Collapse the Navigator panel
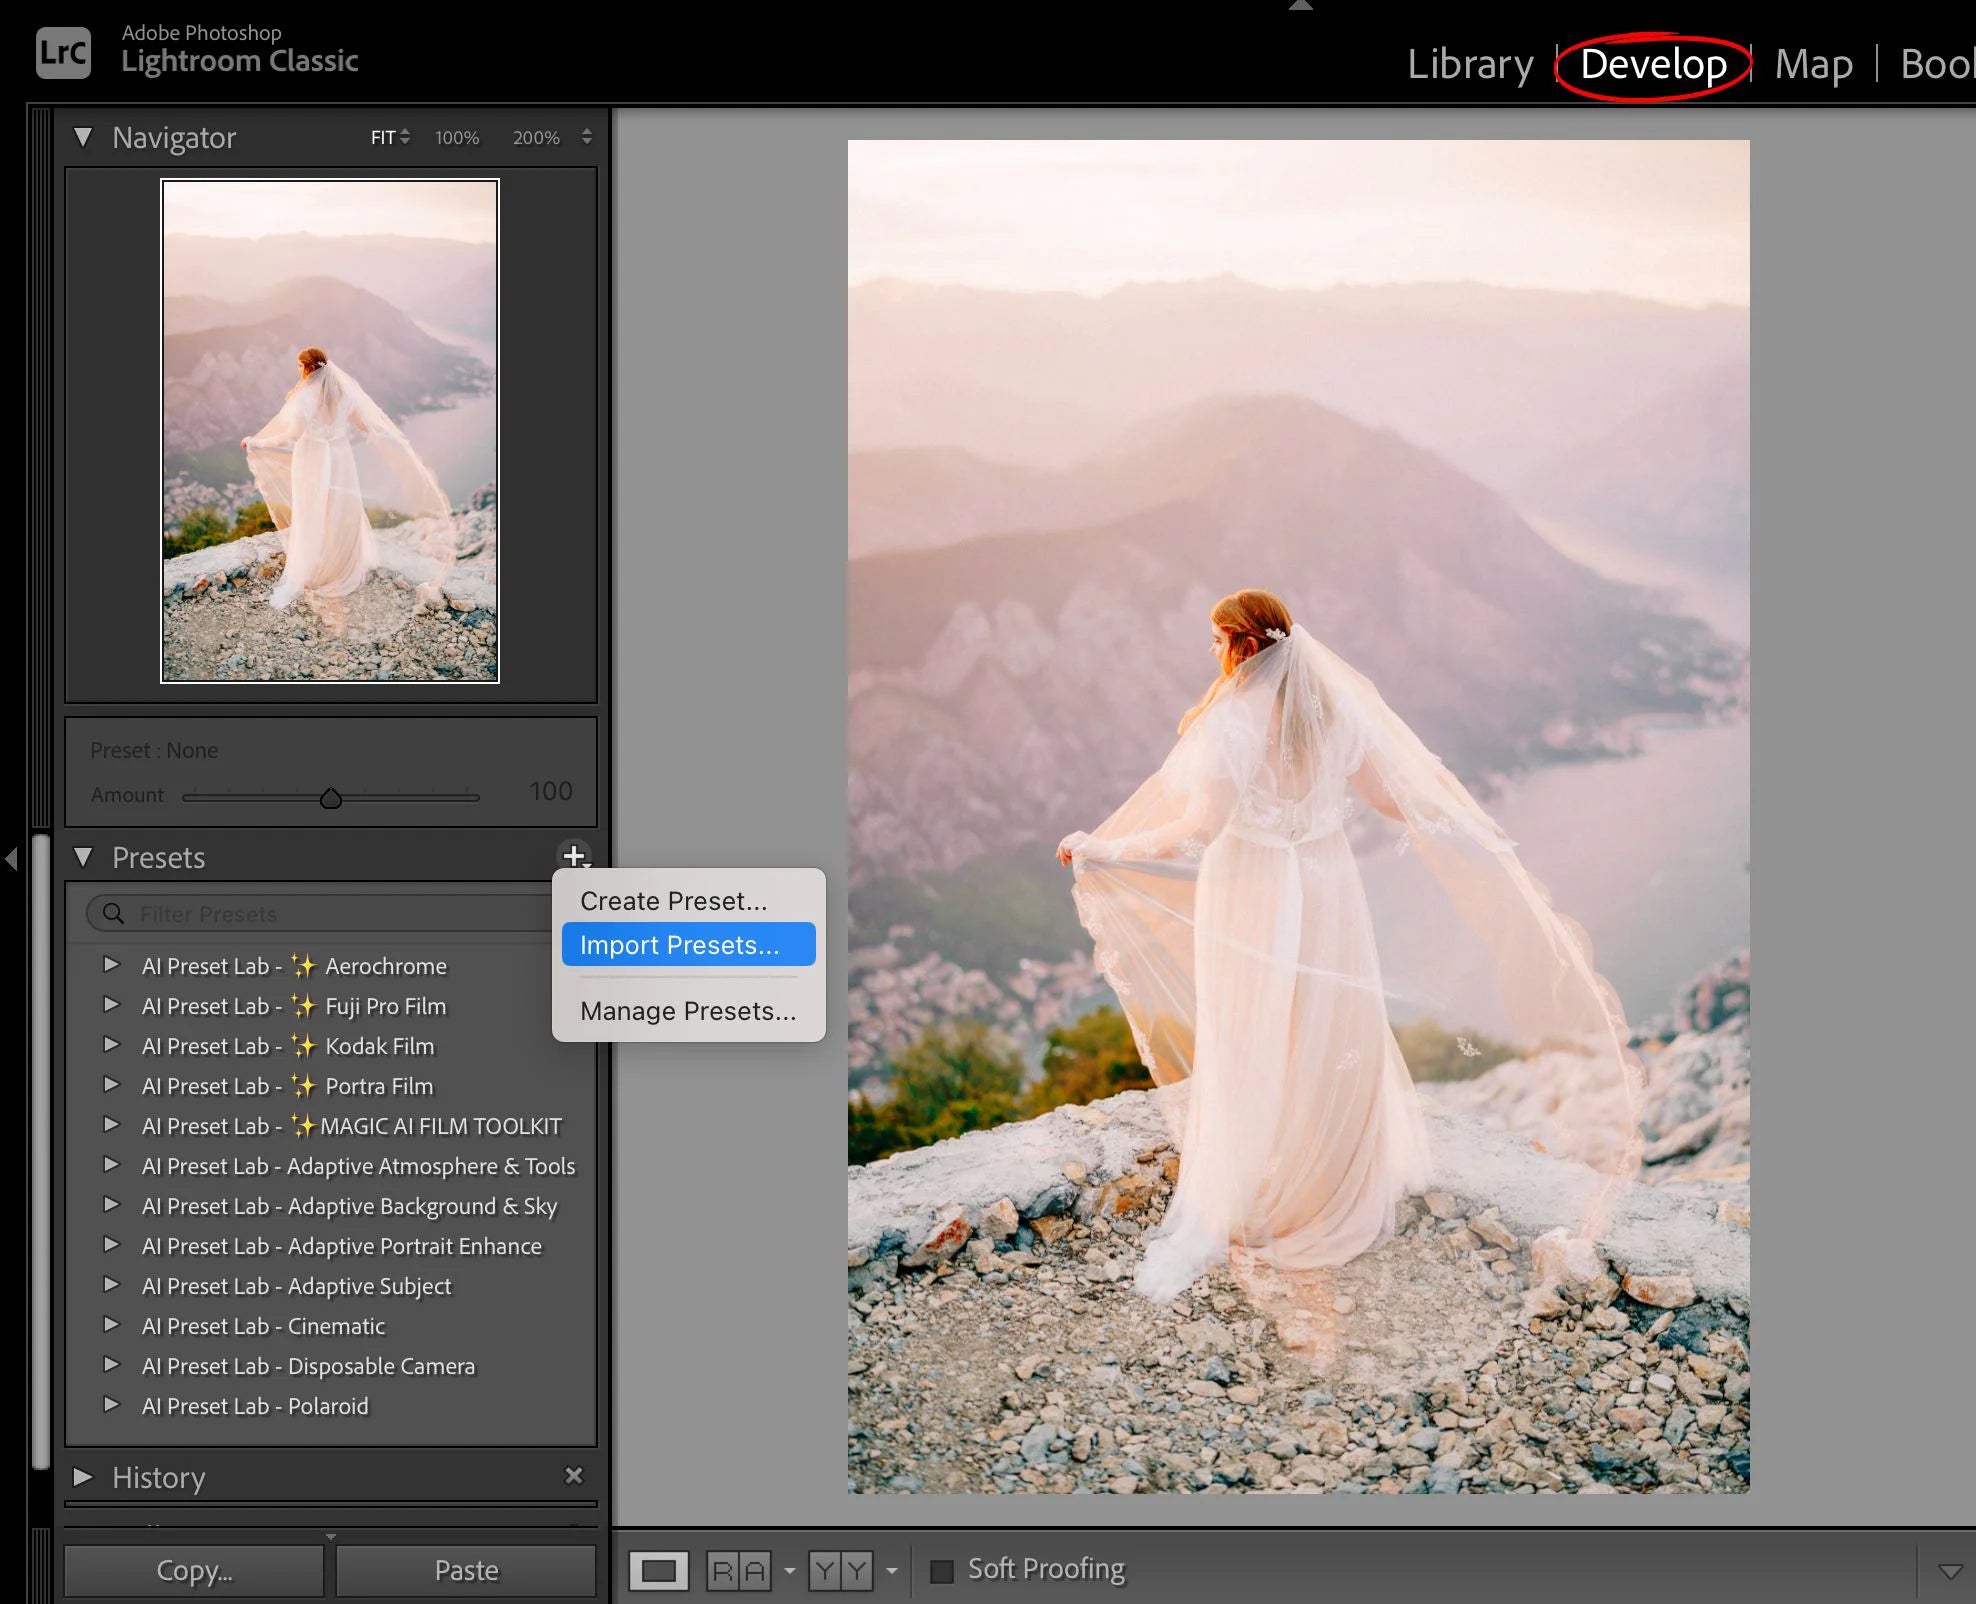Viewport: 1976px width, 1604px height. click(x=83, y=137)
